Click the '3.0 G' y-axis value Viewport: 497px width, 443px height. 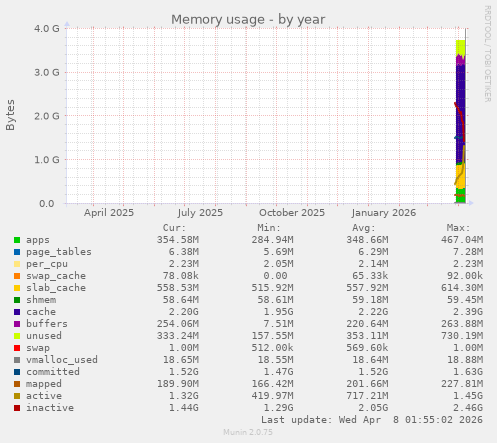tap(47, 72)
